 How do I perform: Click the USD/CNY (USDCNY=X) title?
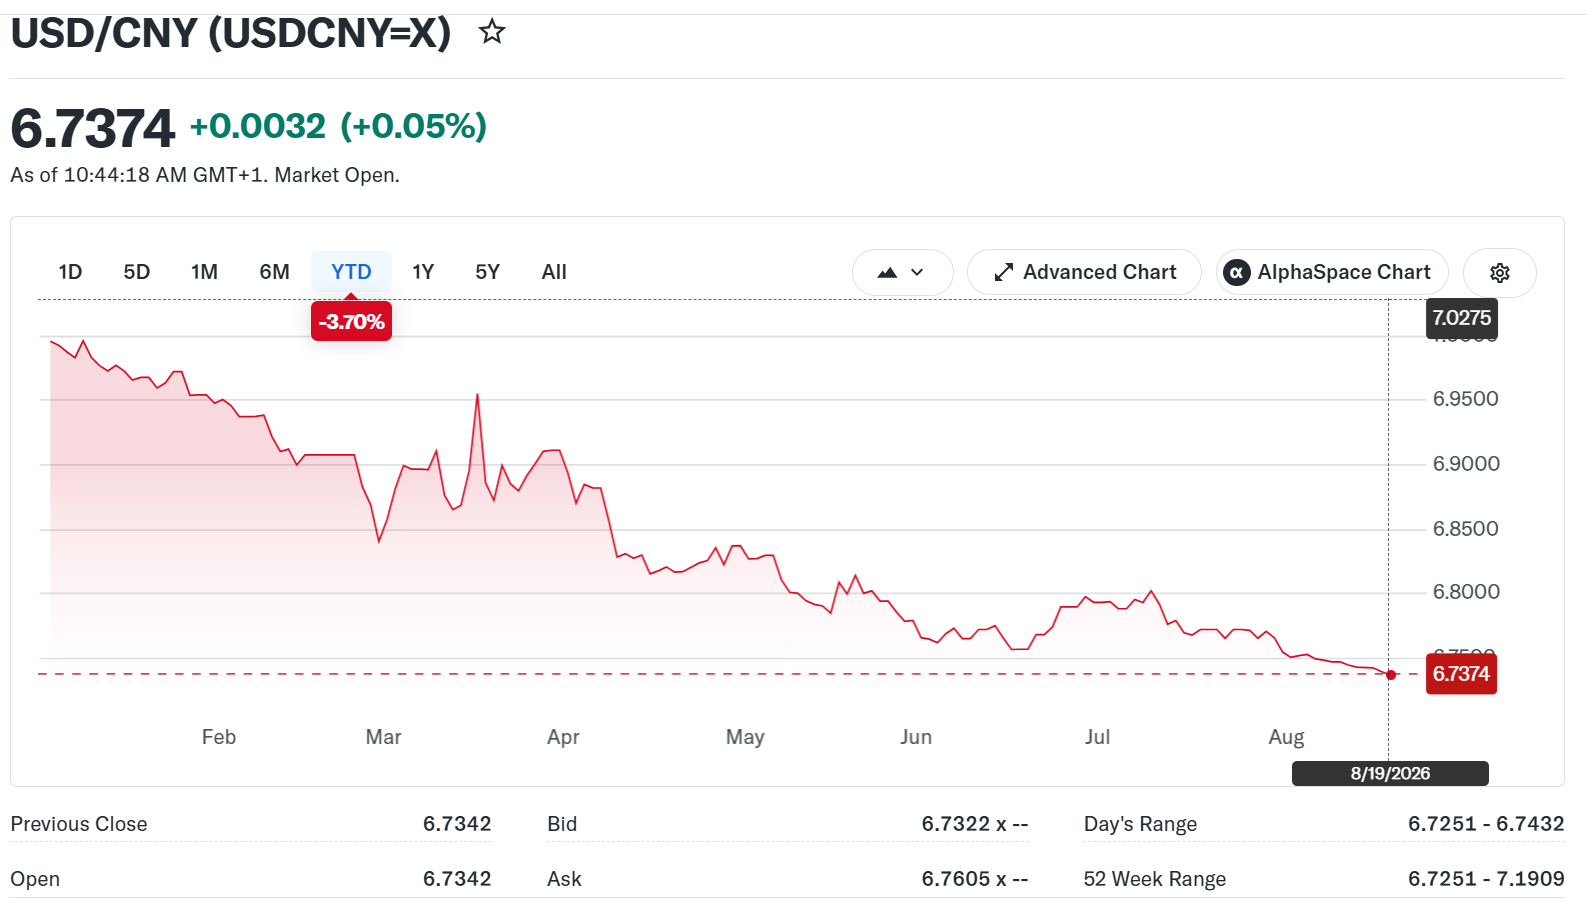click(x=231, y=33)
